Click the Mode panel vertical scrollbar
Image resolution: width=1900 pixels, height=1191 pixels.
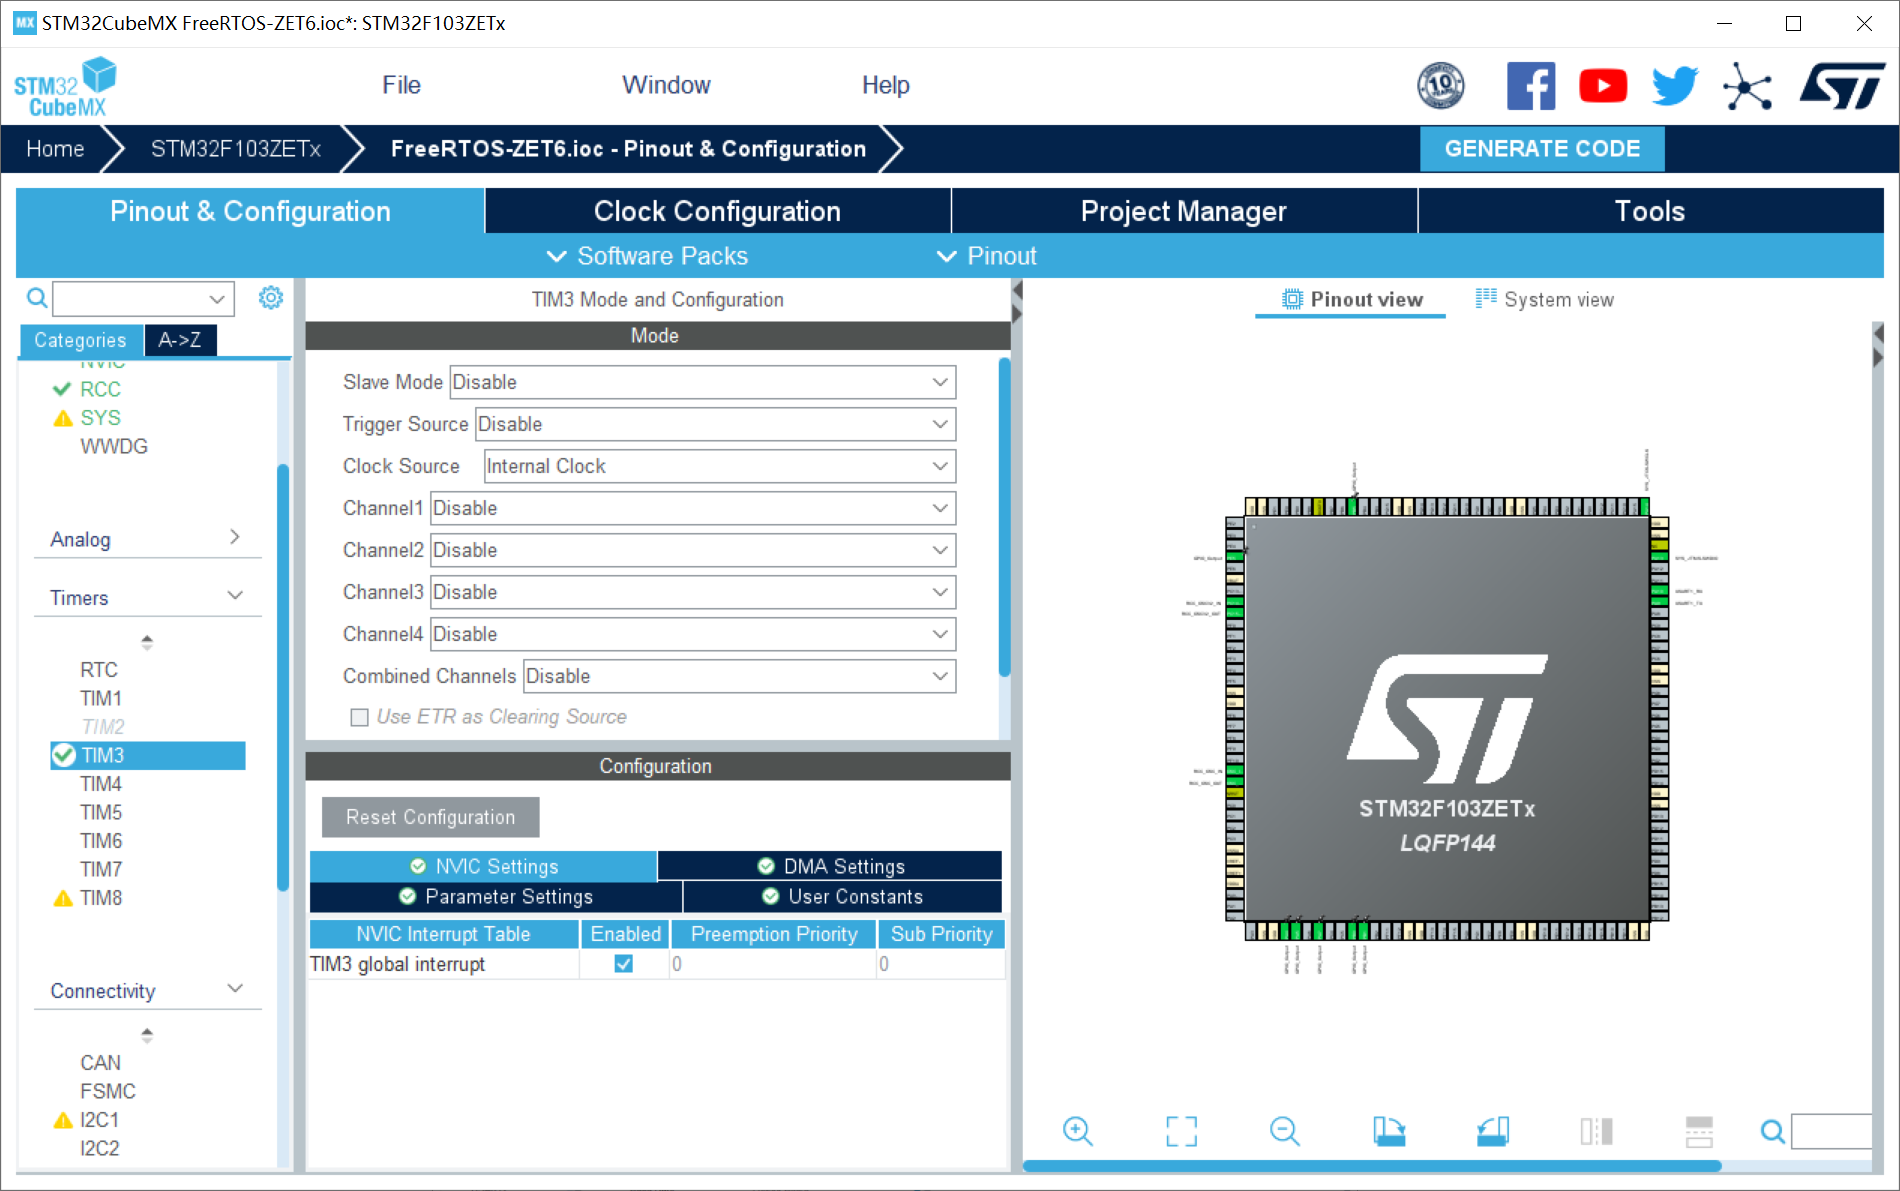point(1004,518)
